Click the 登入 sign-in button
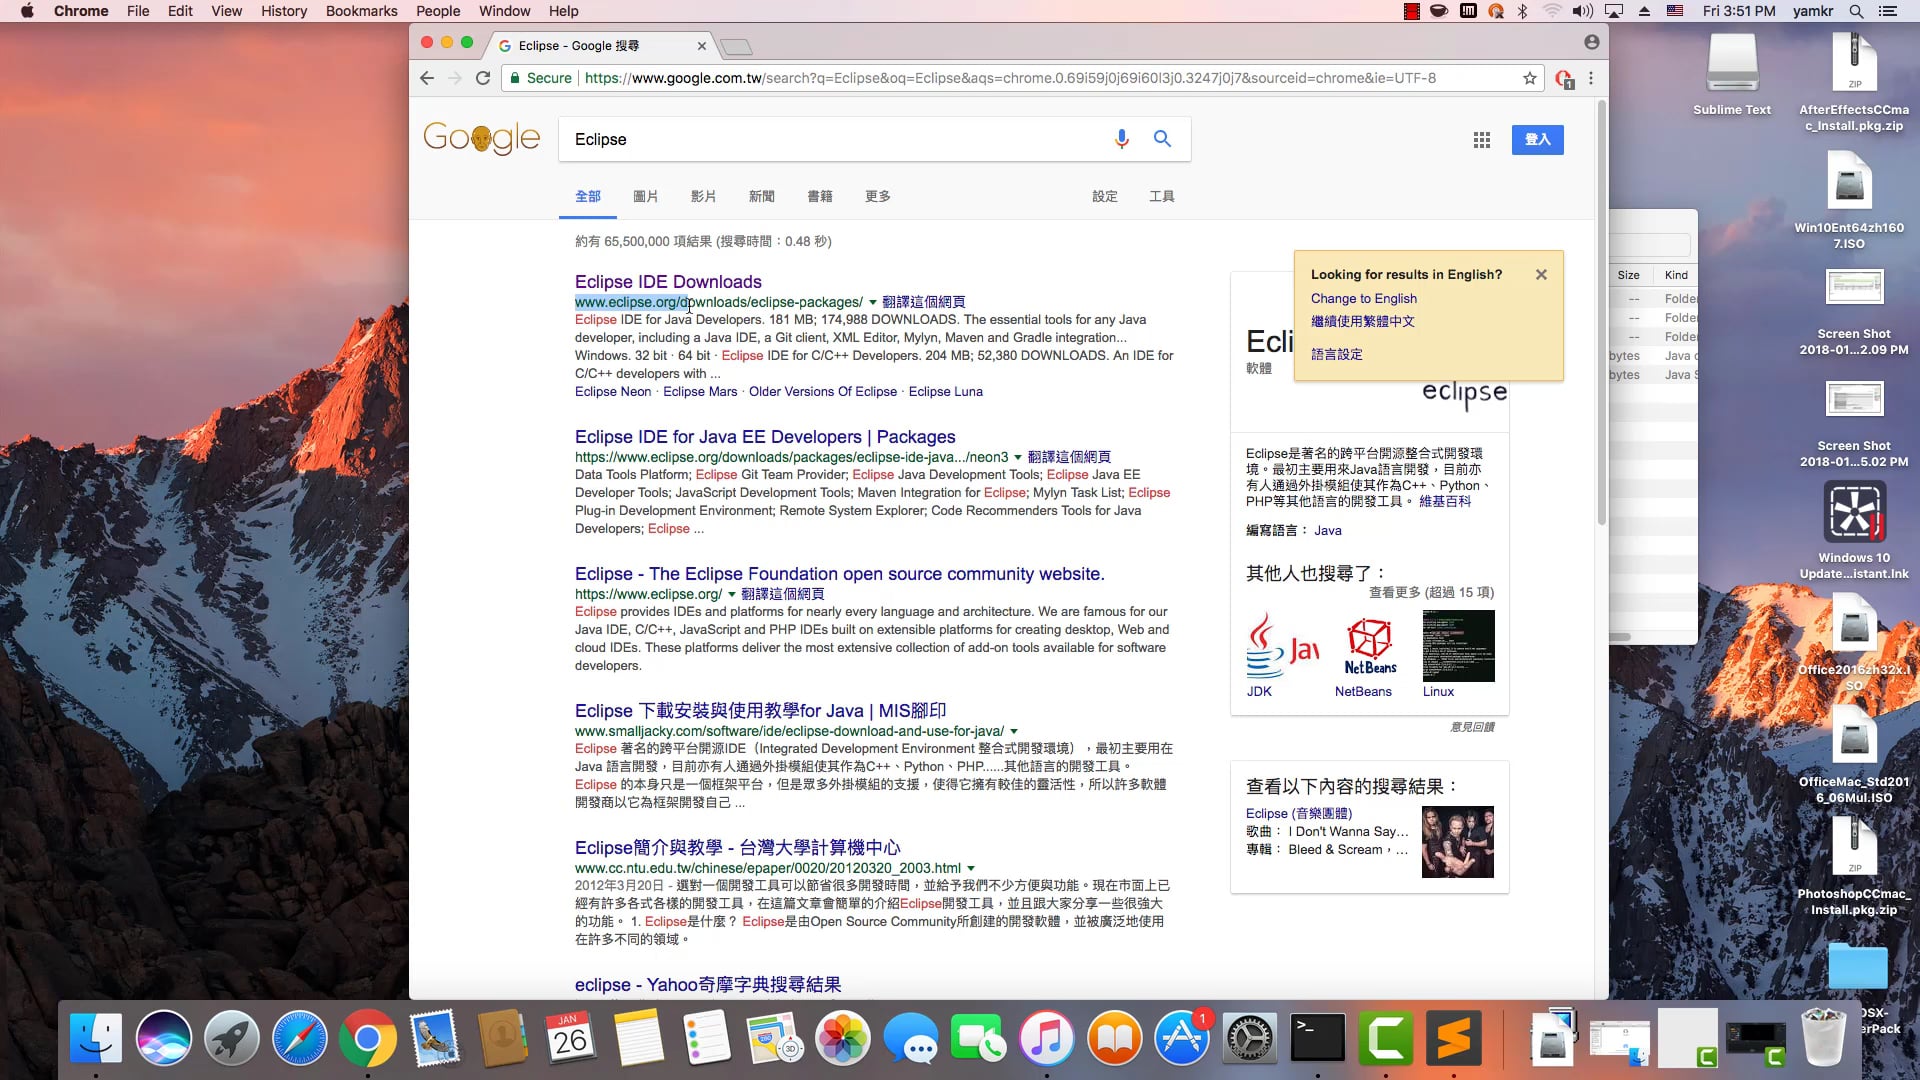1920x1080 pixels. click(x=1537, y=139)
